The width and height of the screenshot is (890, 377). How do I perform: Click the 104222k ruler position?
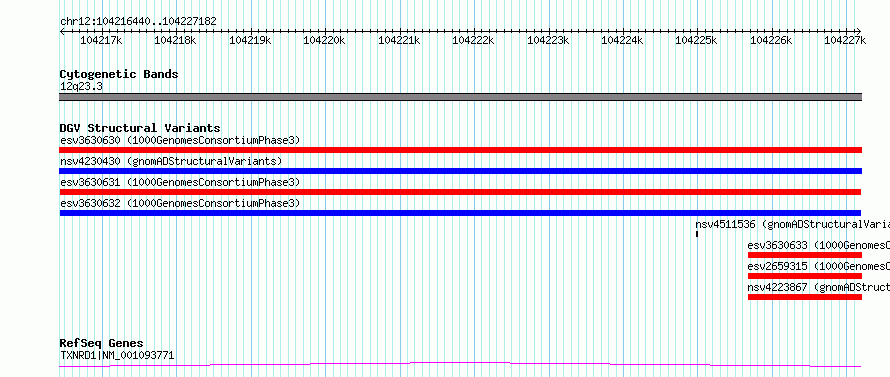(x=473, y=40)
